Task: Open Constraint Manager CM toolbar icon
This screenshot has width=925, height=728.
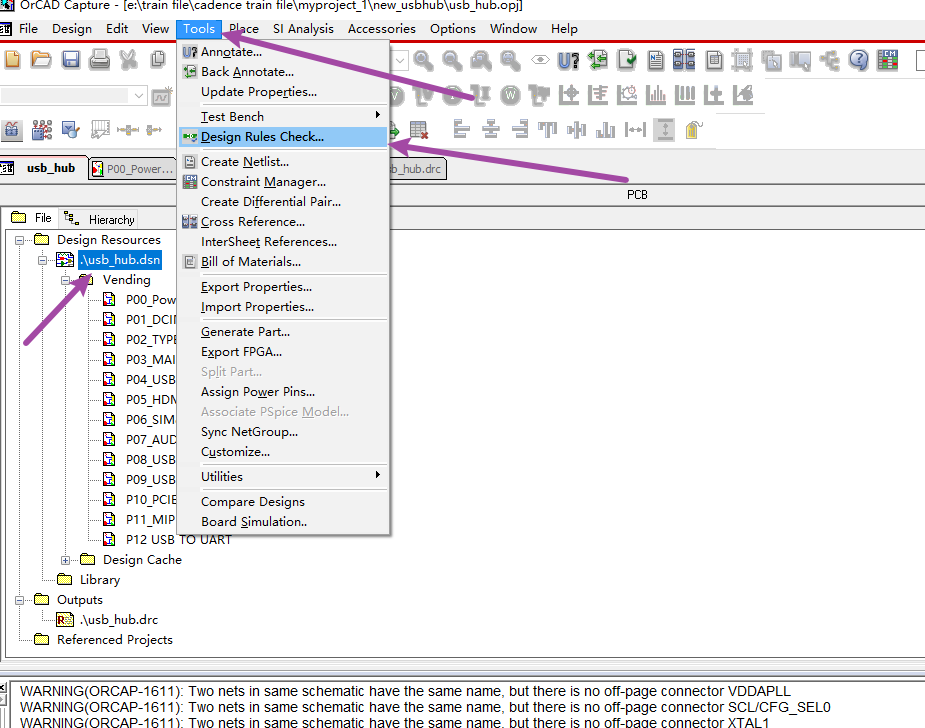Action: 887,60
